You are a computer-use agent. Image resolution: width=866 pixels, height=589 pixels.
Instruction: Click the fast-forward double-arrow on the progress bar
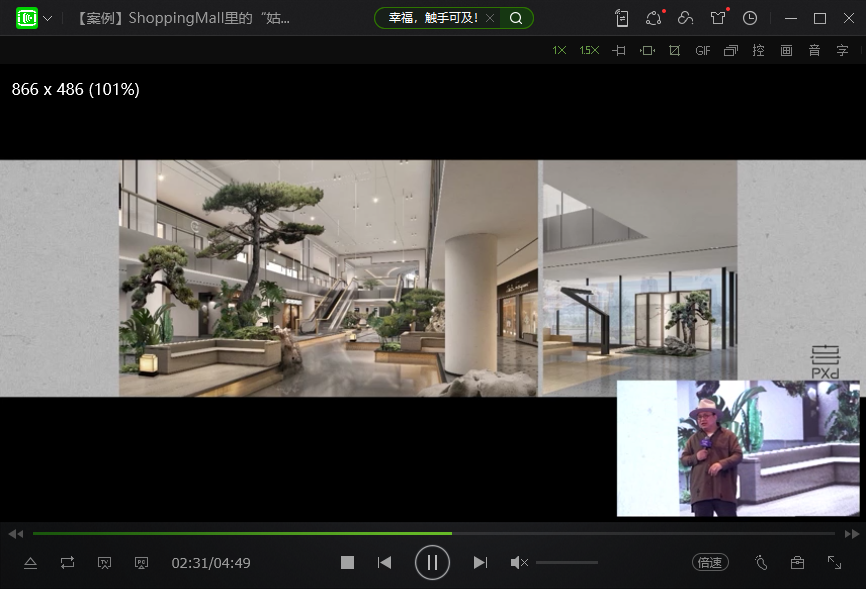click(x=852, y=534)
